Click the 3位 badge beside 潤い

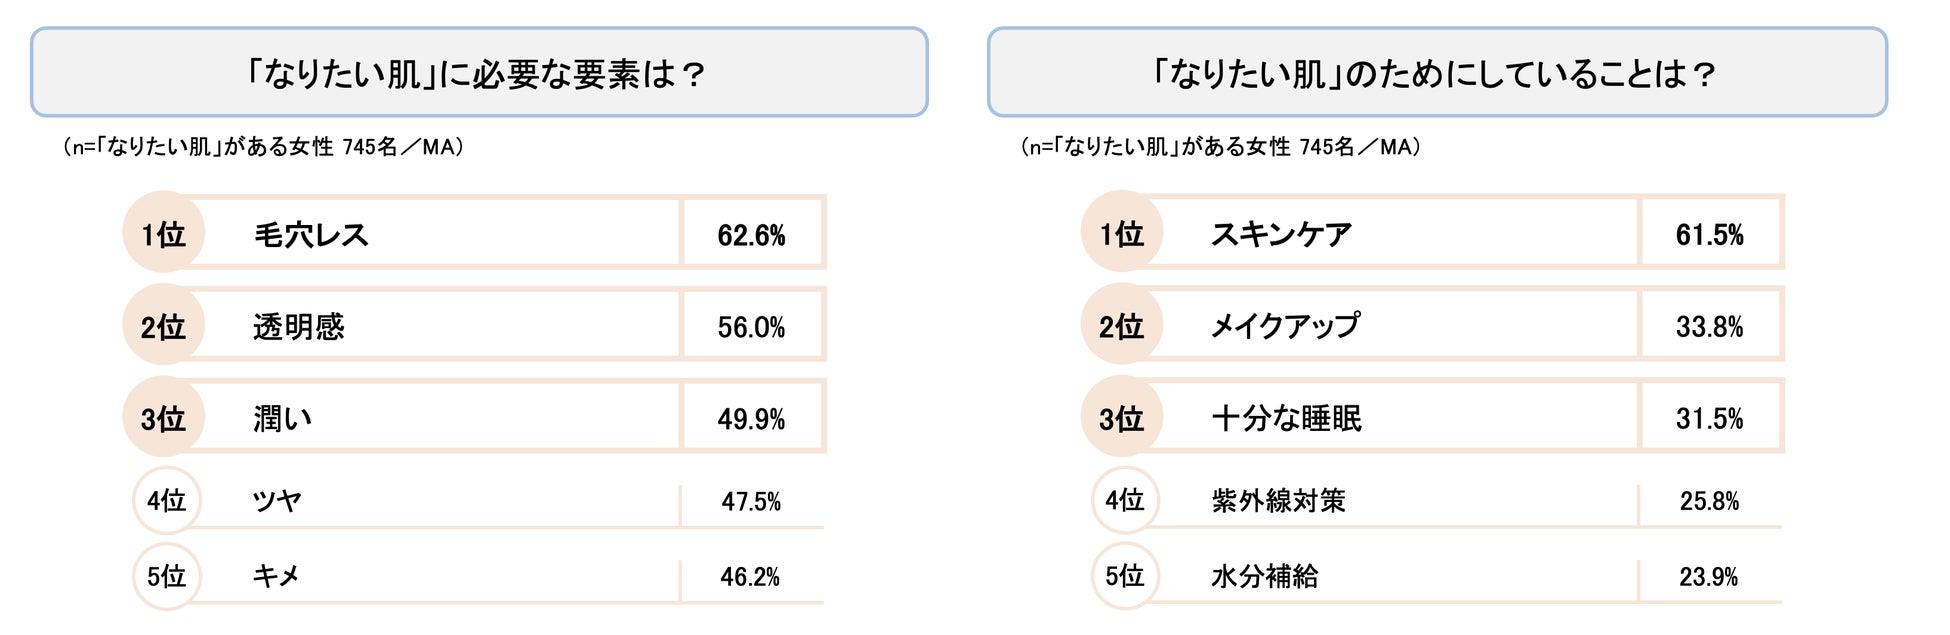pos(163,418)
